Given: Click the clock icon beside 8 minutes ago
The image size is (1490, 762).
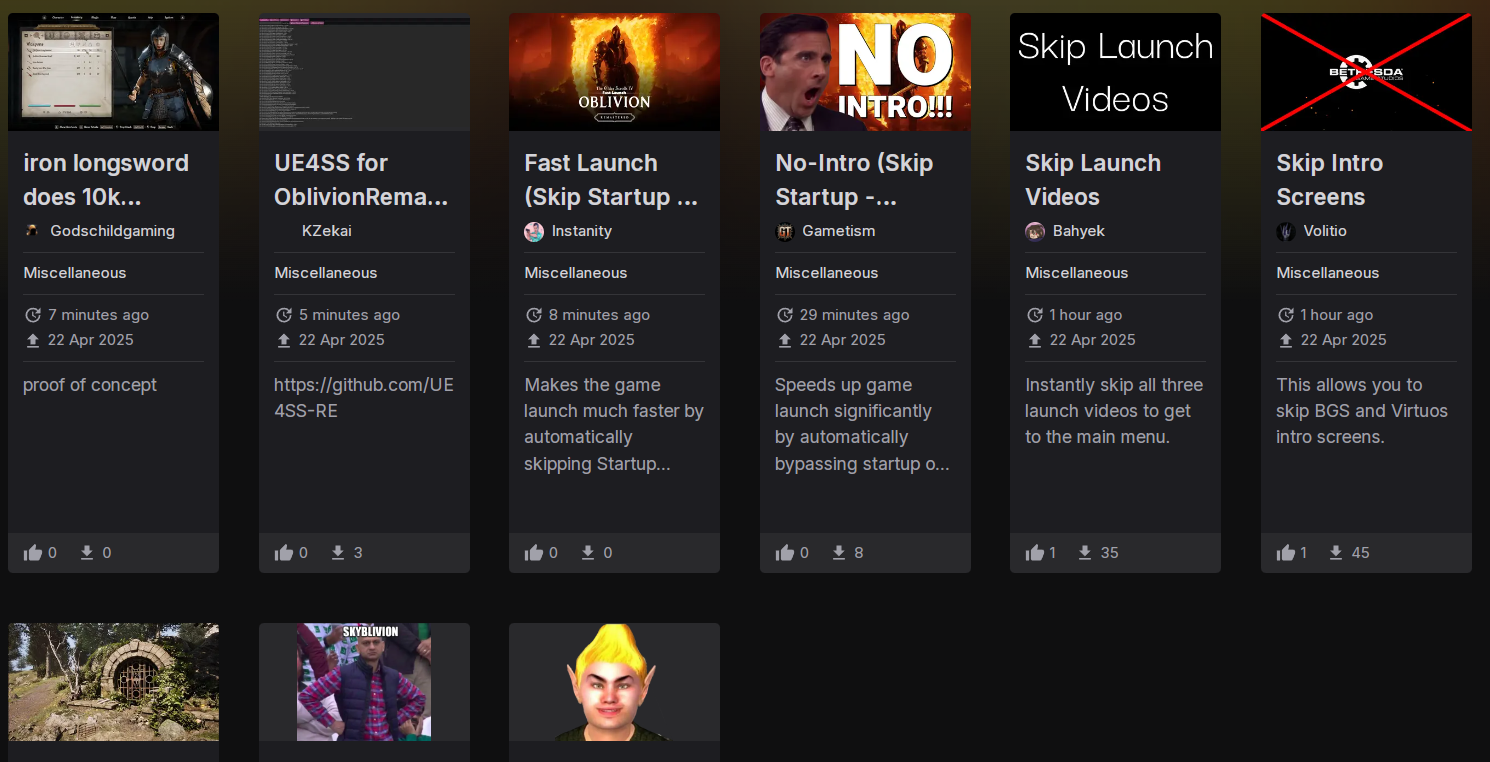Looking at the screenshot, I should click(x=534, y=315).
